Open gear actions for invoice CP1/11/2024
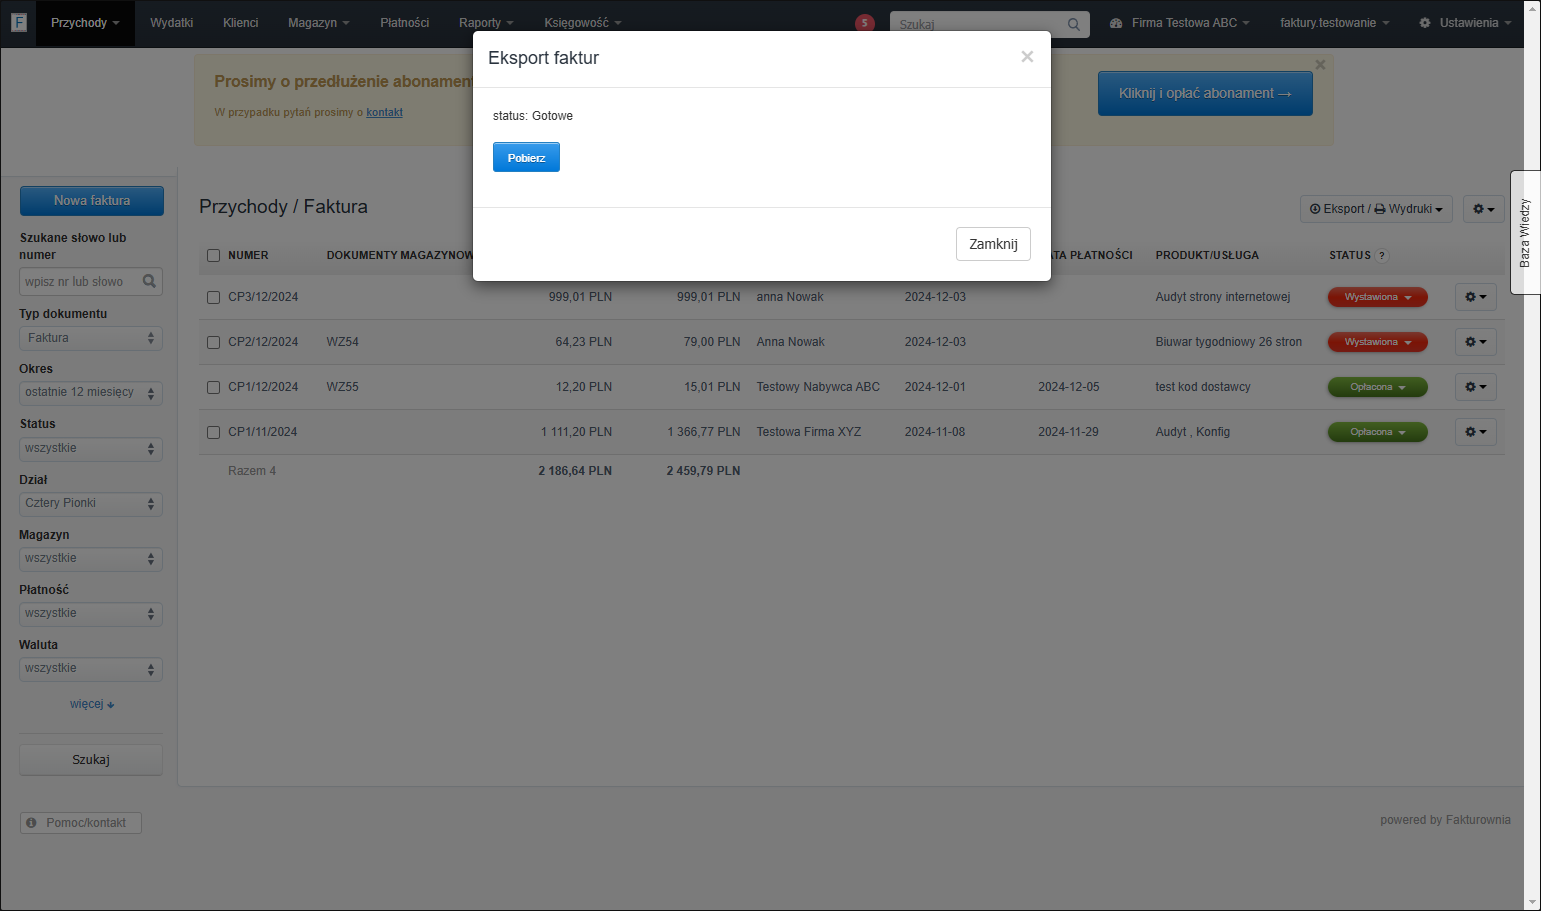The height and width of the screenshot is (911, 1541). pos(1476,432)
